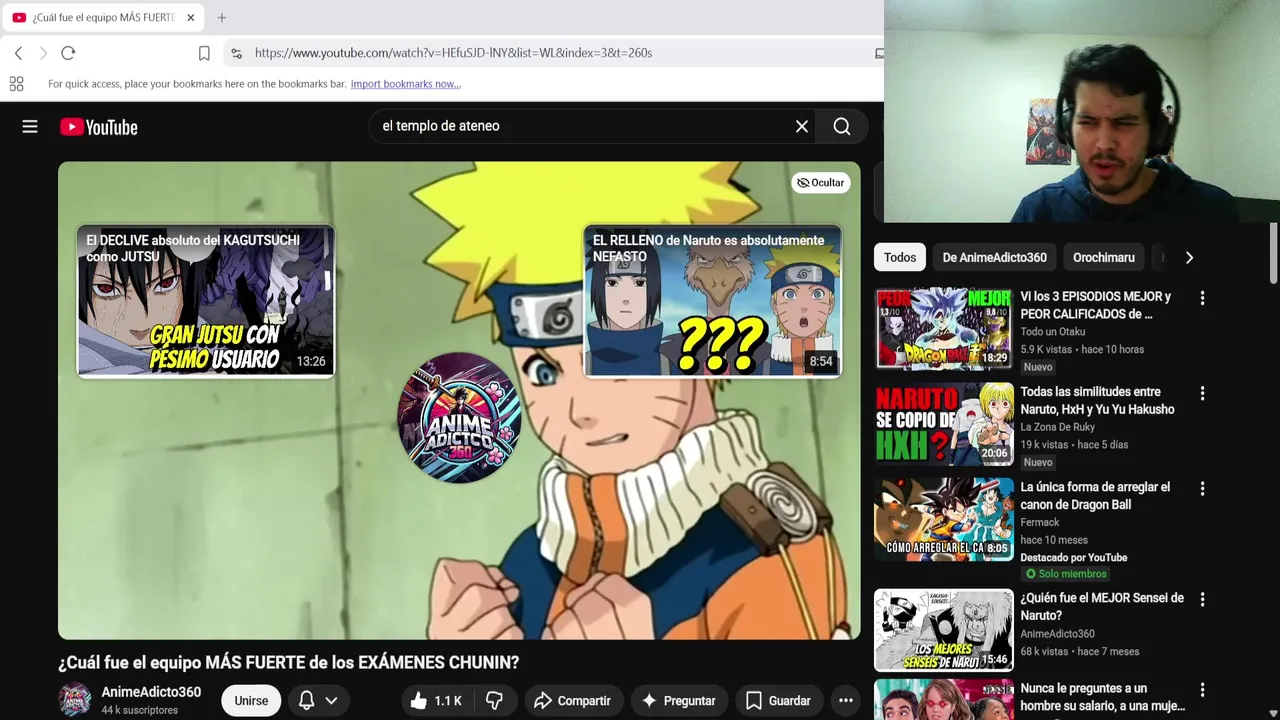Open channel Fermack
Screen dimensions: 1280x720
tap(1039, 522)
